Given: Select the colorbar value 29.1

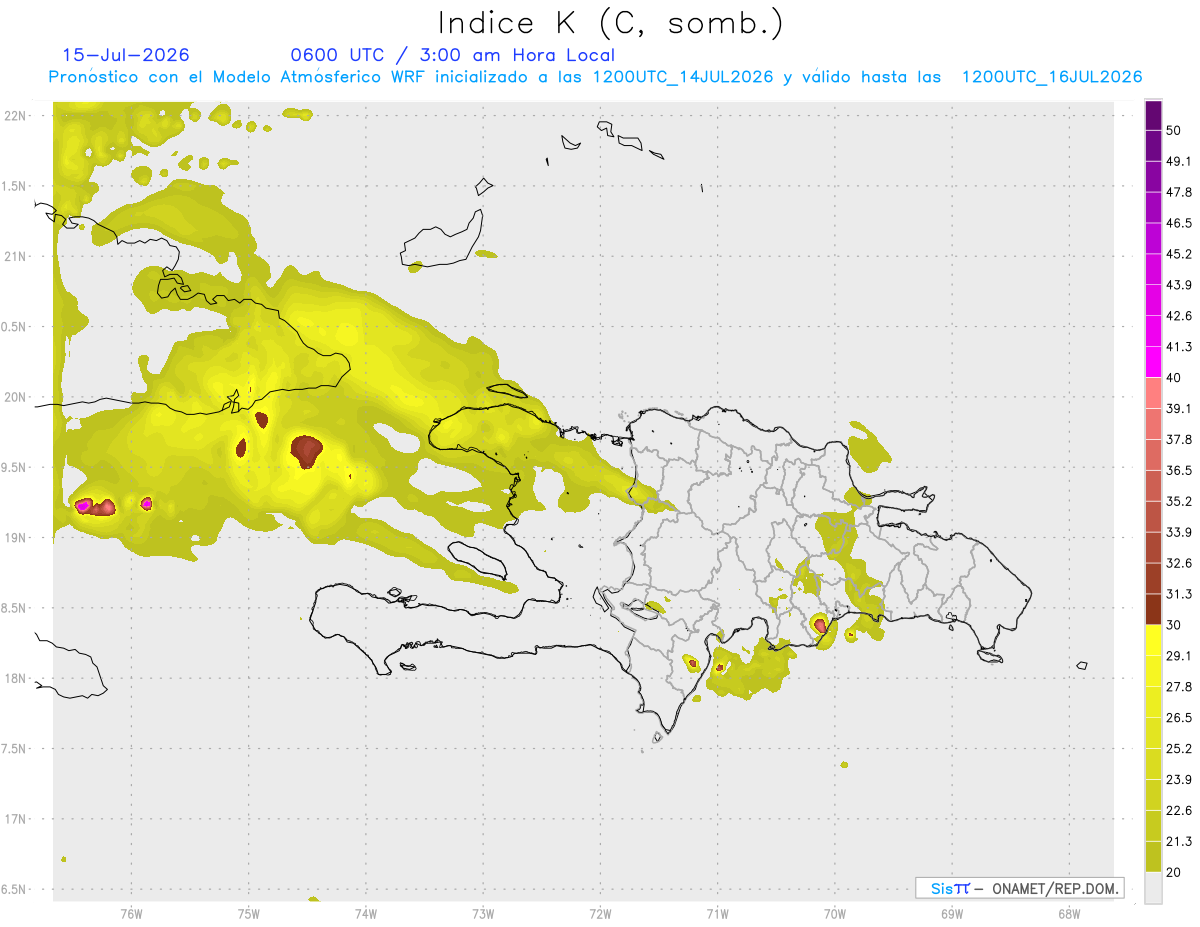Looking at the screenshot, I should [1179, 656].
